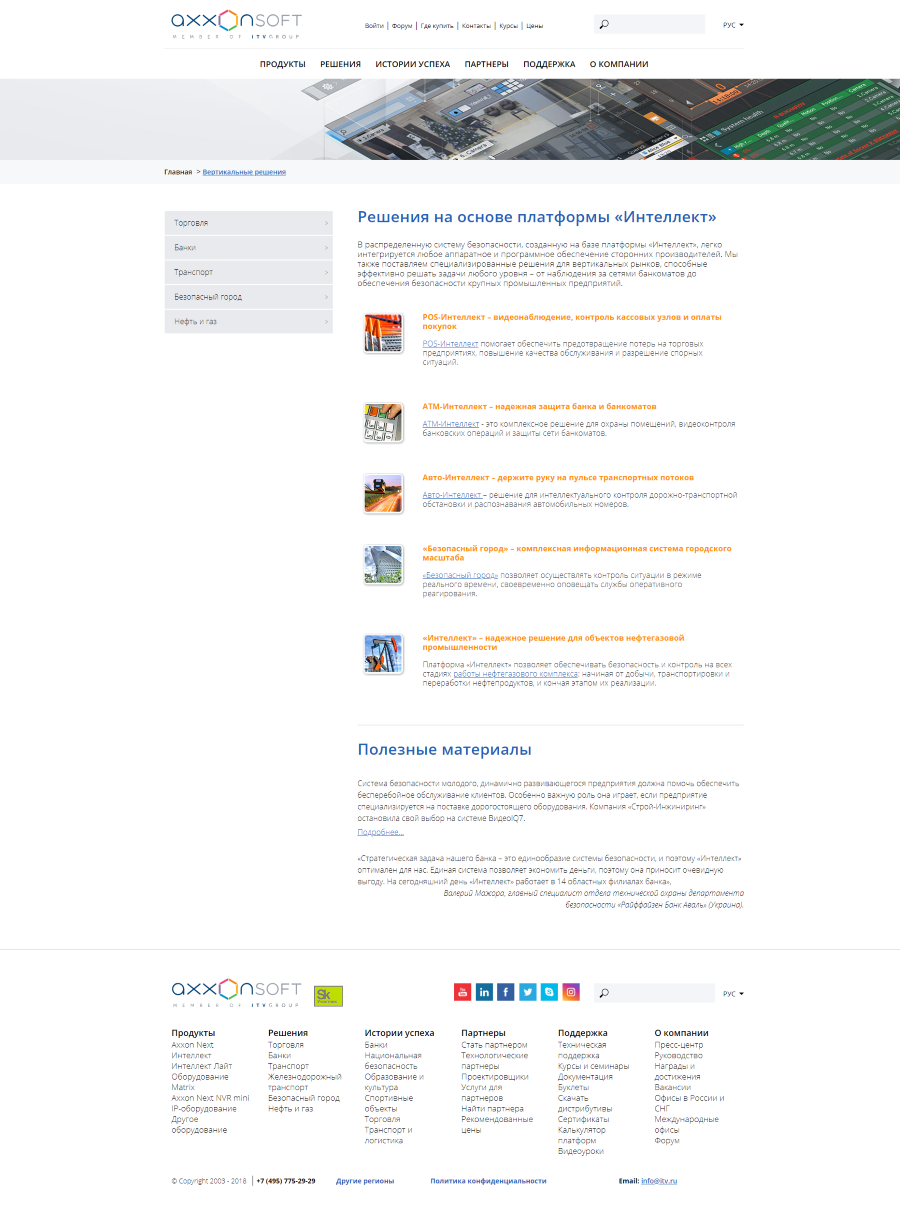
Task: Follow the Подробнее... link
Action: 380,832
